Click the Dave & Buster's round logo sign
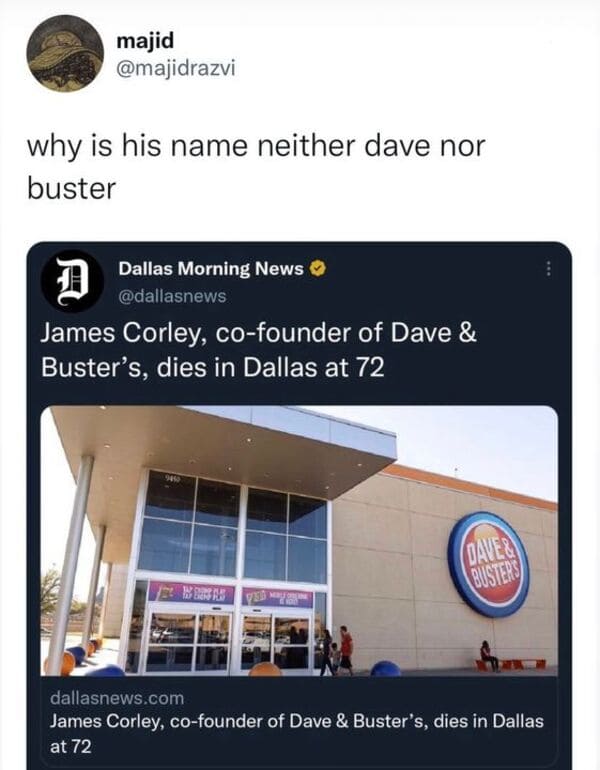Image resolution: width=600 pixels, height=770 pixels. pyautogui.click(x=488, y=564)
